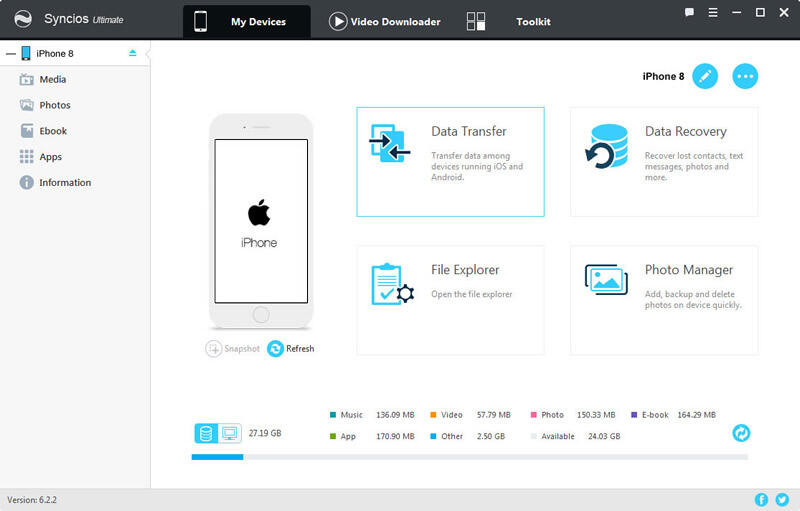Switch to device storage view toggle

click(206, 433)
